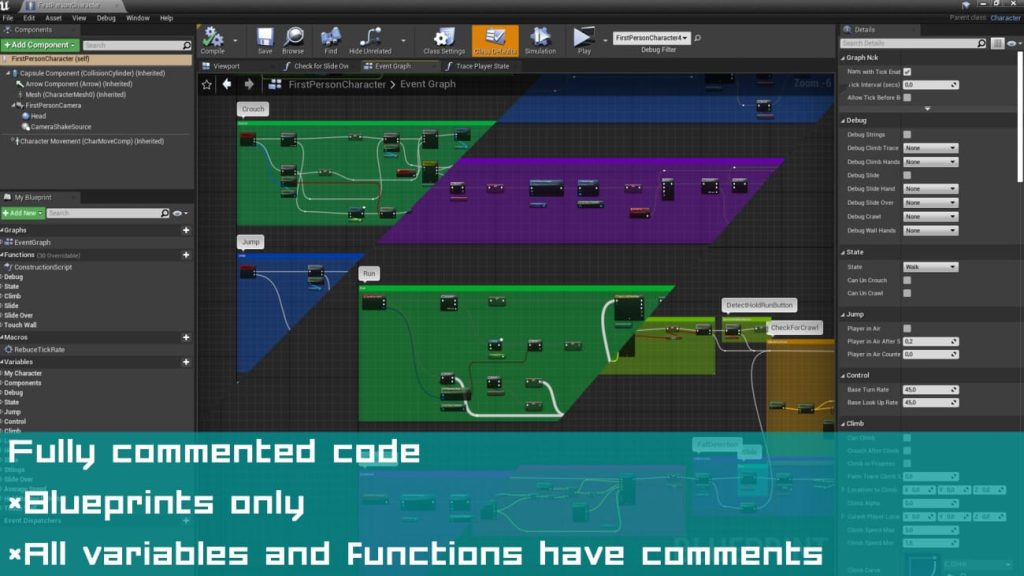Enable the Allow Tick Before Begin checkbox
Screen dimensions: 1024x576
click(x=907, y=98)
